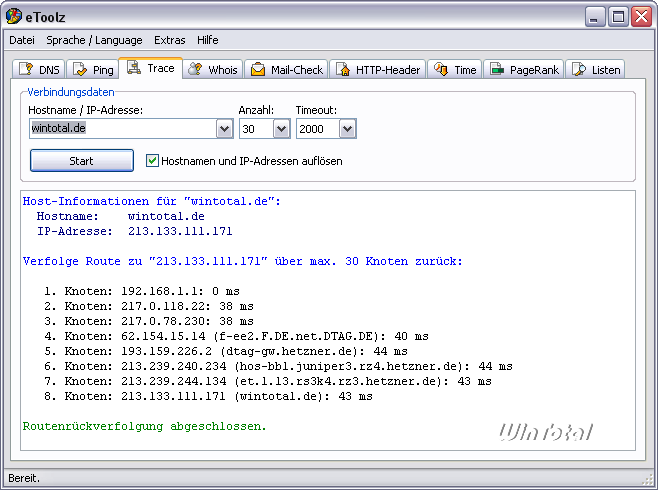Open the Whois tab
Image resolution: width=658 pixels, height=490 pixels.
coord(213,69)
